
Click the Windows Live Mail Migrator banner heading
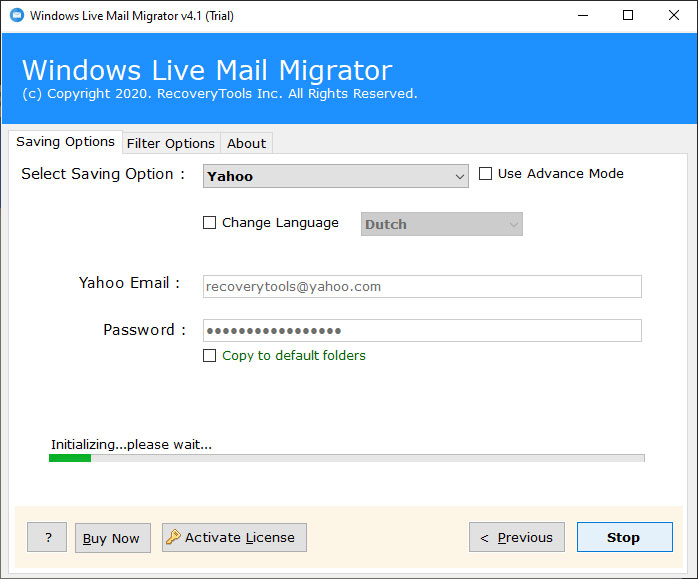tap(207, 70)
